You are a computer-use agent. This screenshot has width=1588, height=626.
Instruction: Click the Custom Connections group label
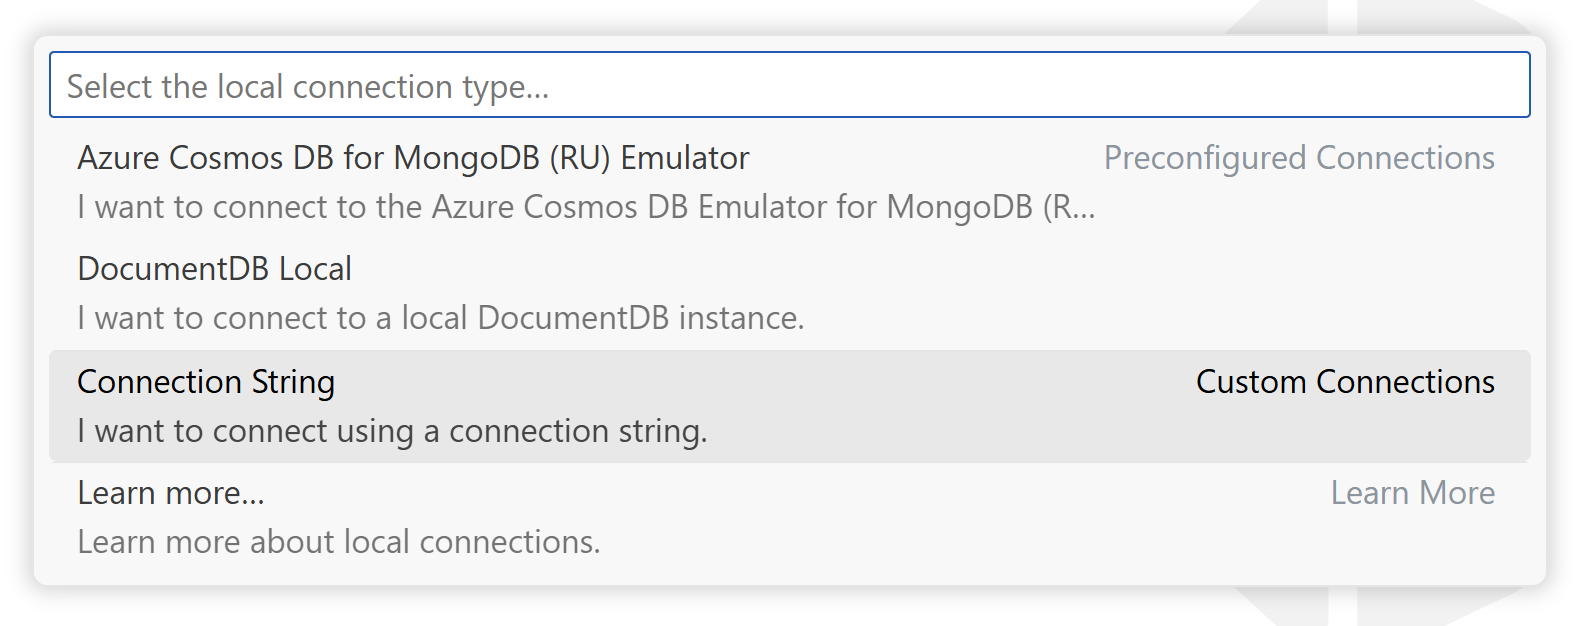(x=1344, y=382)
